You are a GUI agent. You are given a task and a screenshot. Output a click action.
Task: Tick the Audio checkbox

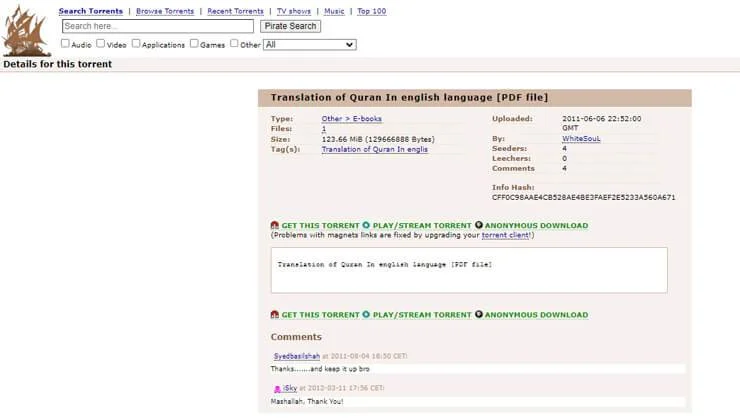click(x=65, y=43)
